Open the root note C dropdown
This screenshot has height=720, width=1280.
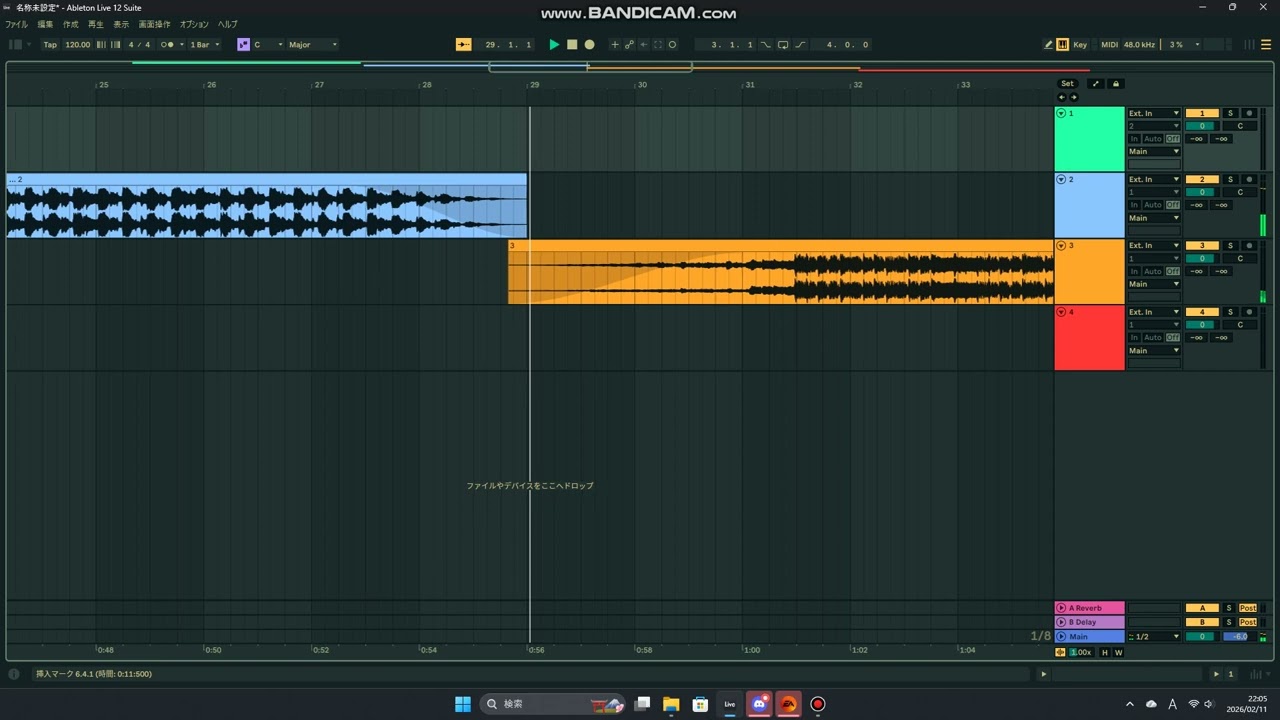pos(268,45)
